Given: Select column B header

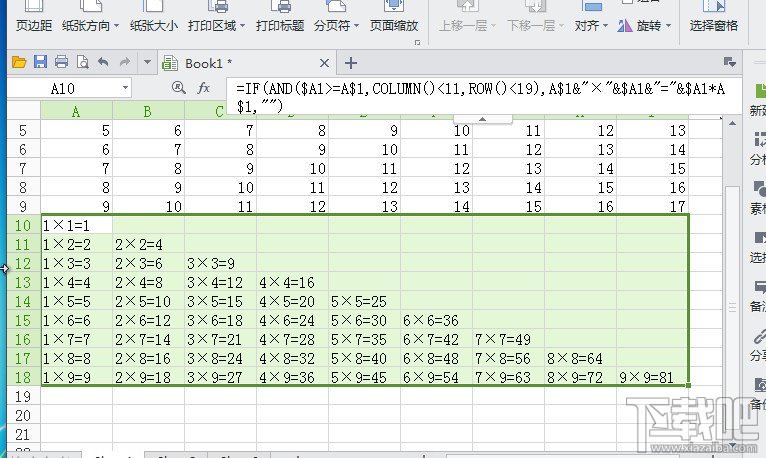Looking at the screenshot, I should point(148,111).
